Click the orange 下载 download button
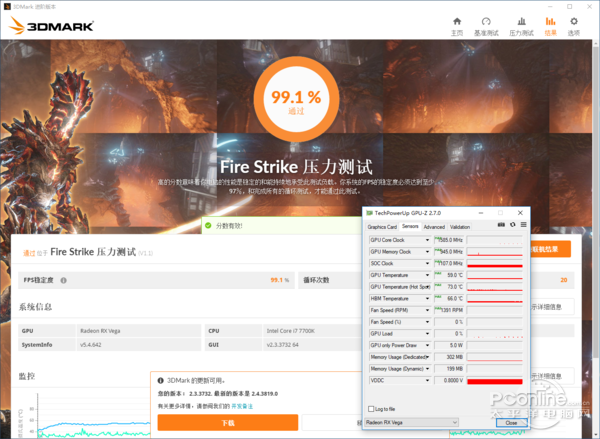This screenshot has height=439, width=600. click(227, 423)
